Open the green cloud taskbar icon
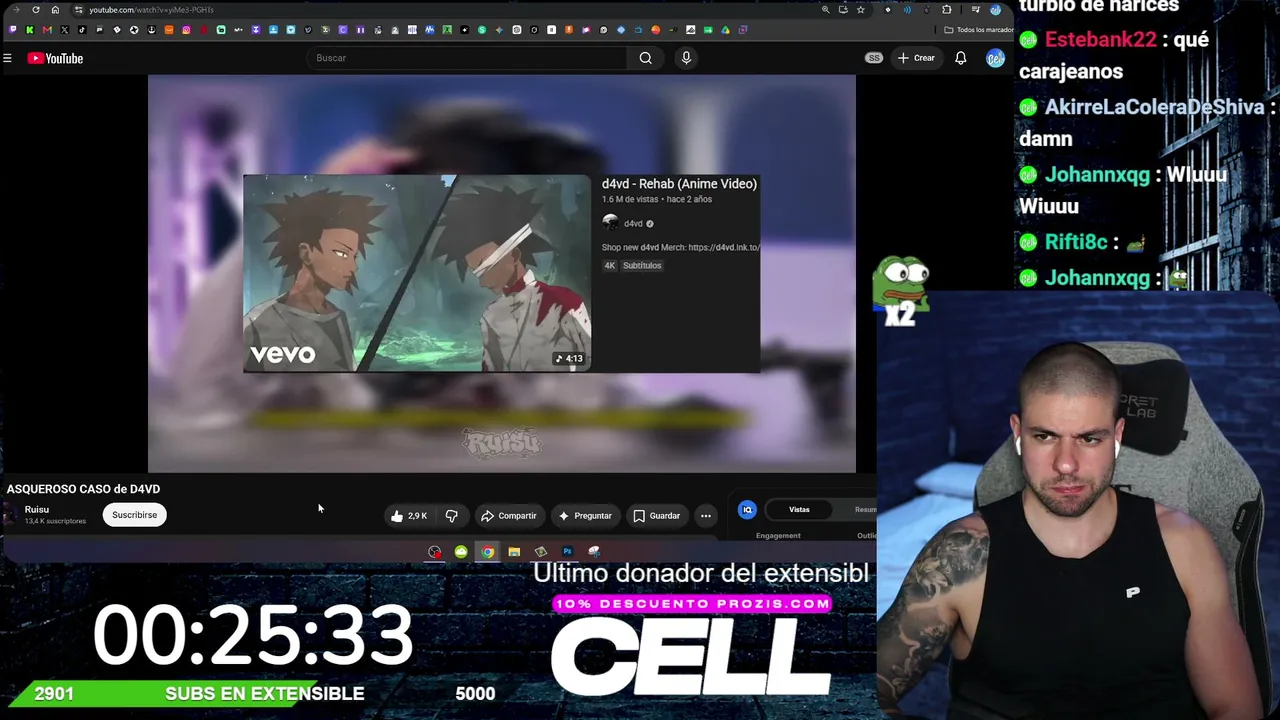Screen dimensions: 1280x720 point(461,552)
